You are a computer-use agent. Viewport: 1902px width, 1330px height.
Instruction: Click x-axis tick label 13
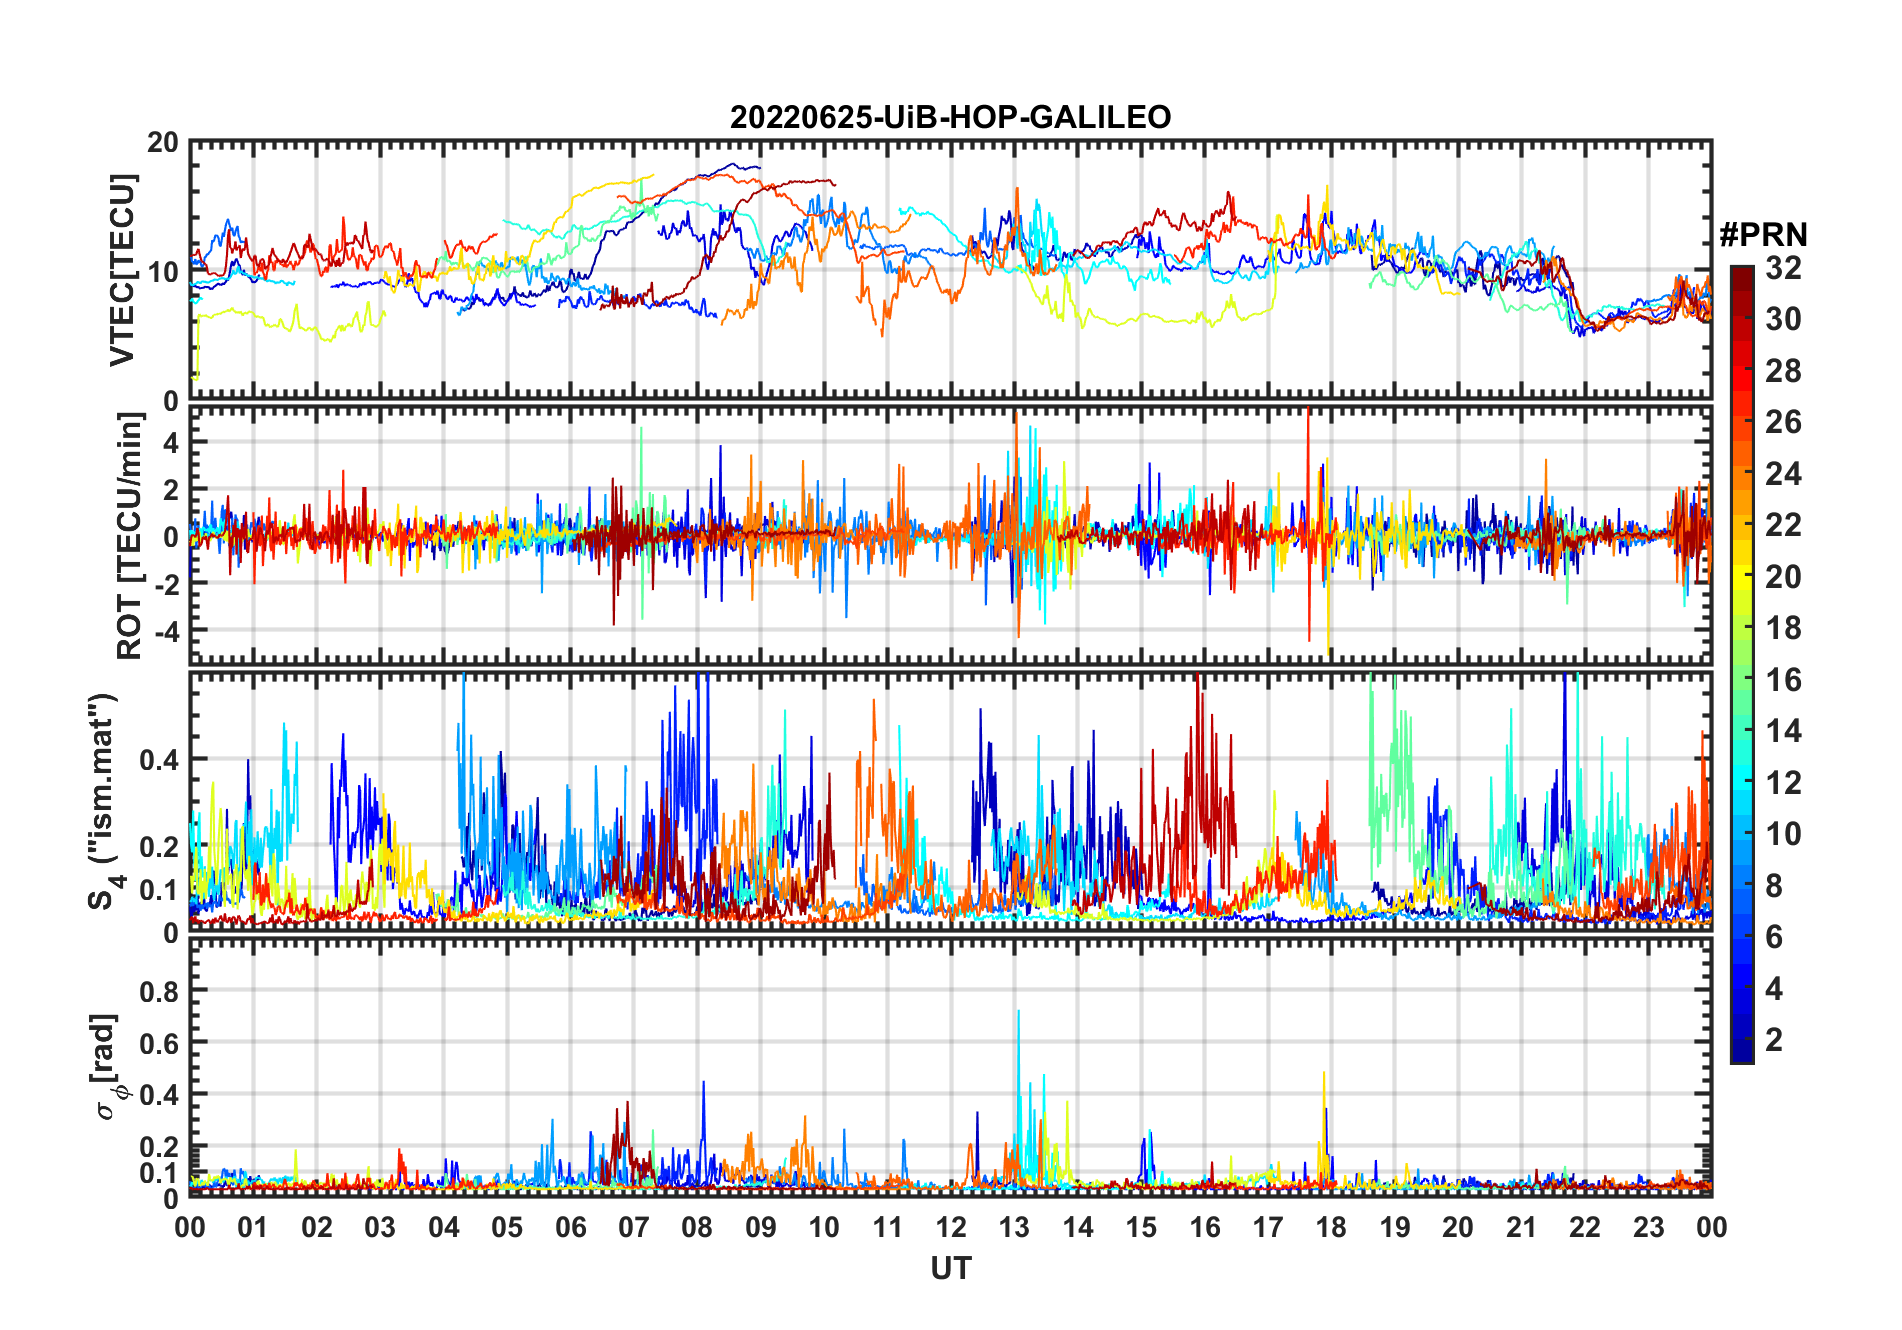pos(1014,1227)
